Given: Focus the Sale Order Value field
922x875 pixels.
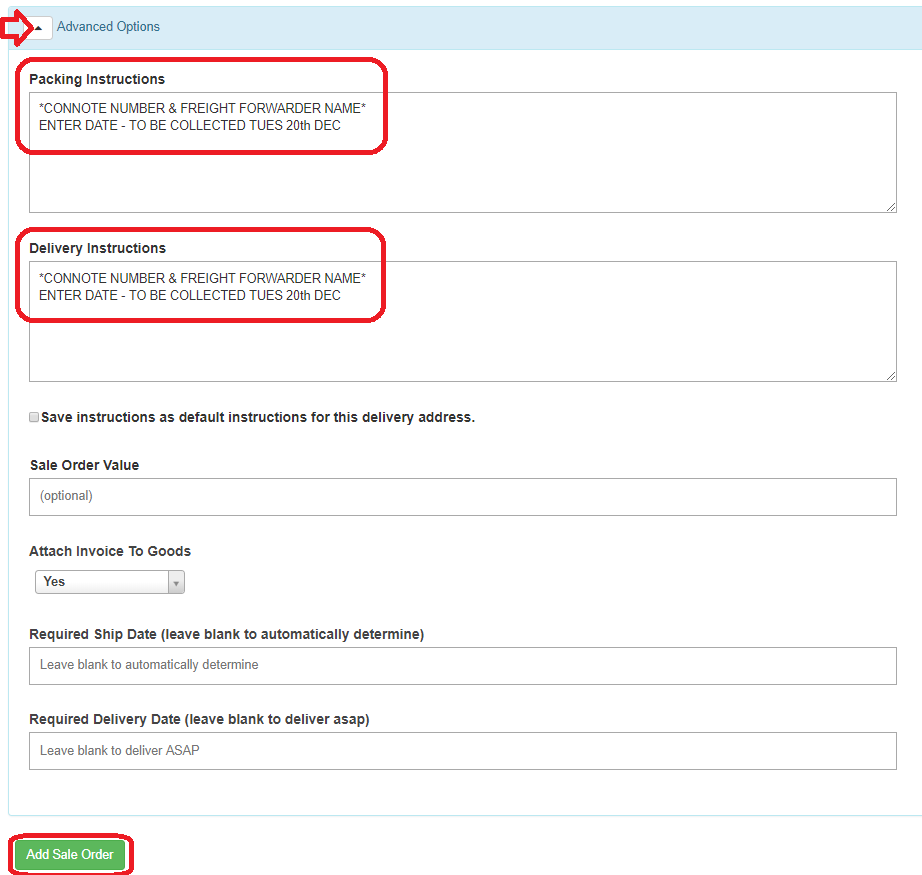Looking at the screenshot, I should pos(463,497).
